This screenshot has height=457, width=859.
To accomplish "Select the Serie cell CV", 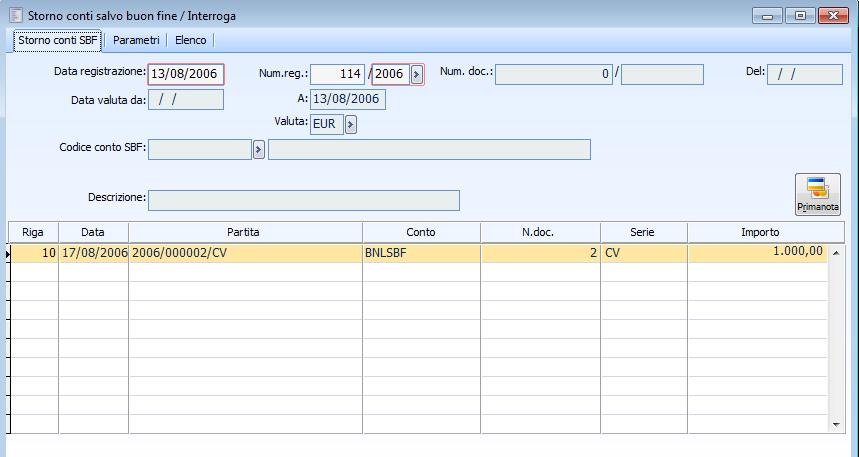I will (644, 253).
